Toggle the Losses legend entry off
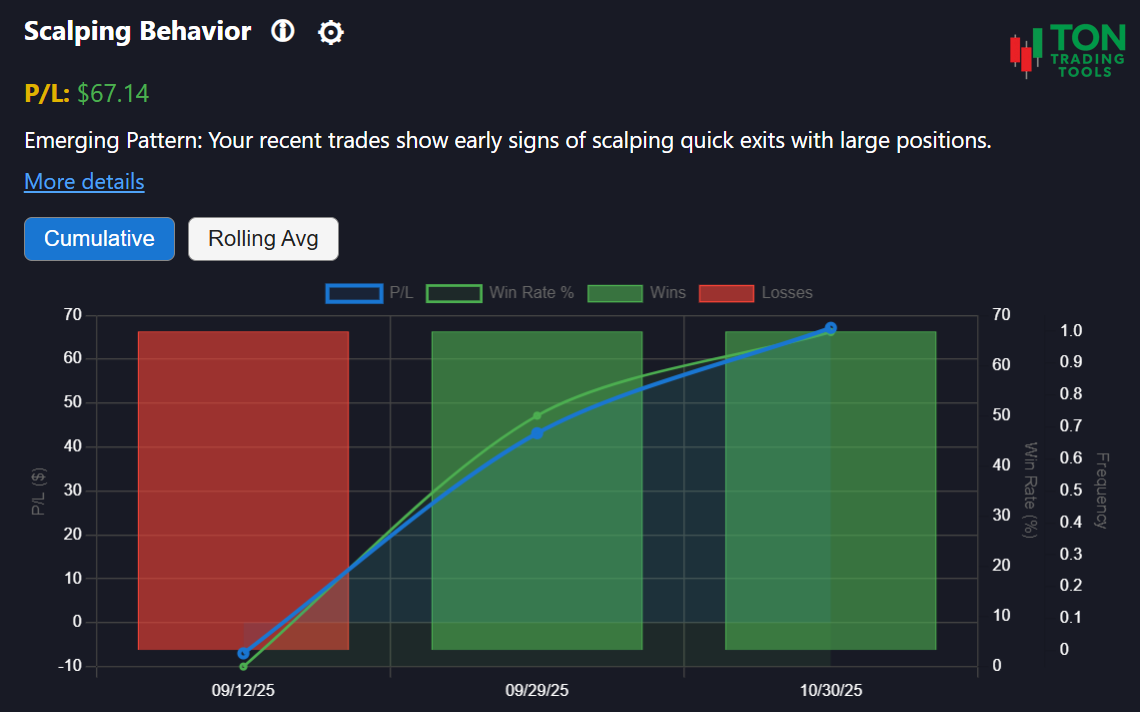Image resolution: width=1140 pixels, height=712 pixels. pos(761,292)
